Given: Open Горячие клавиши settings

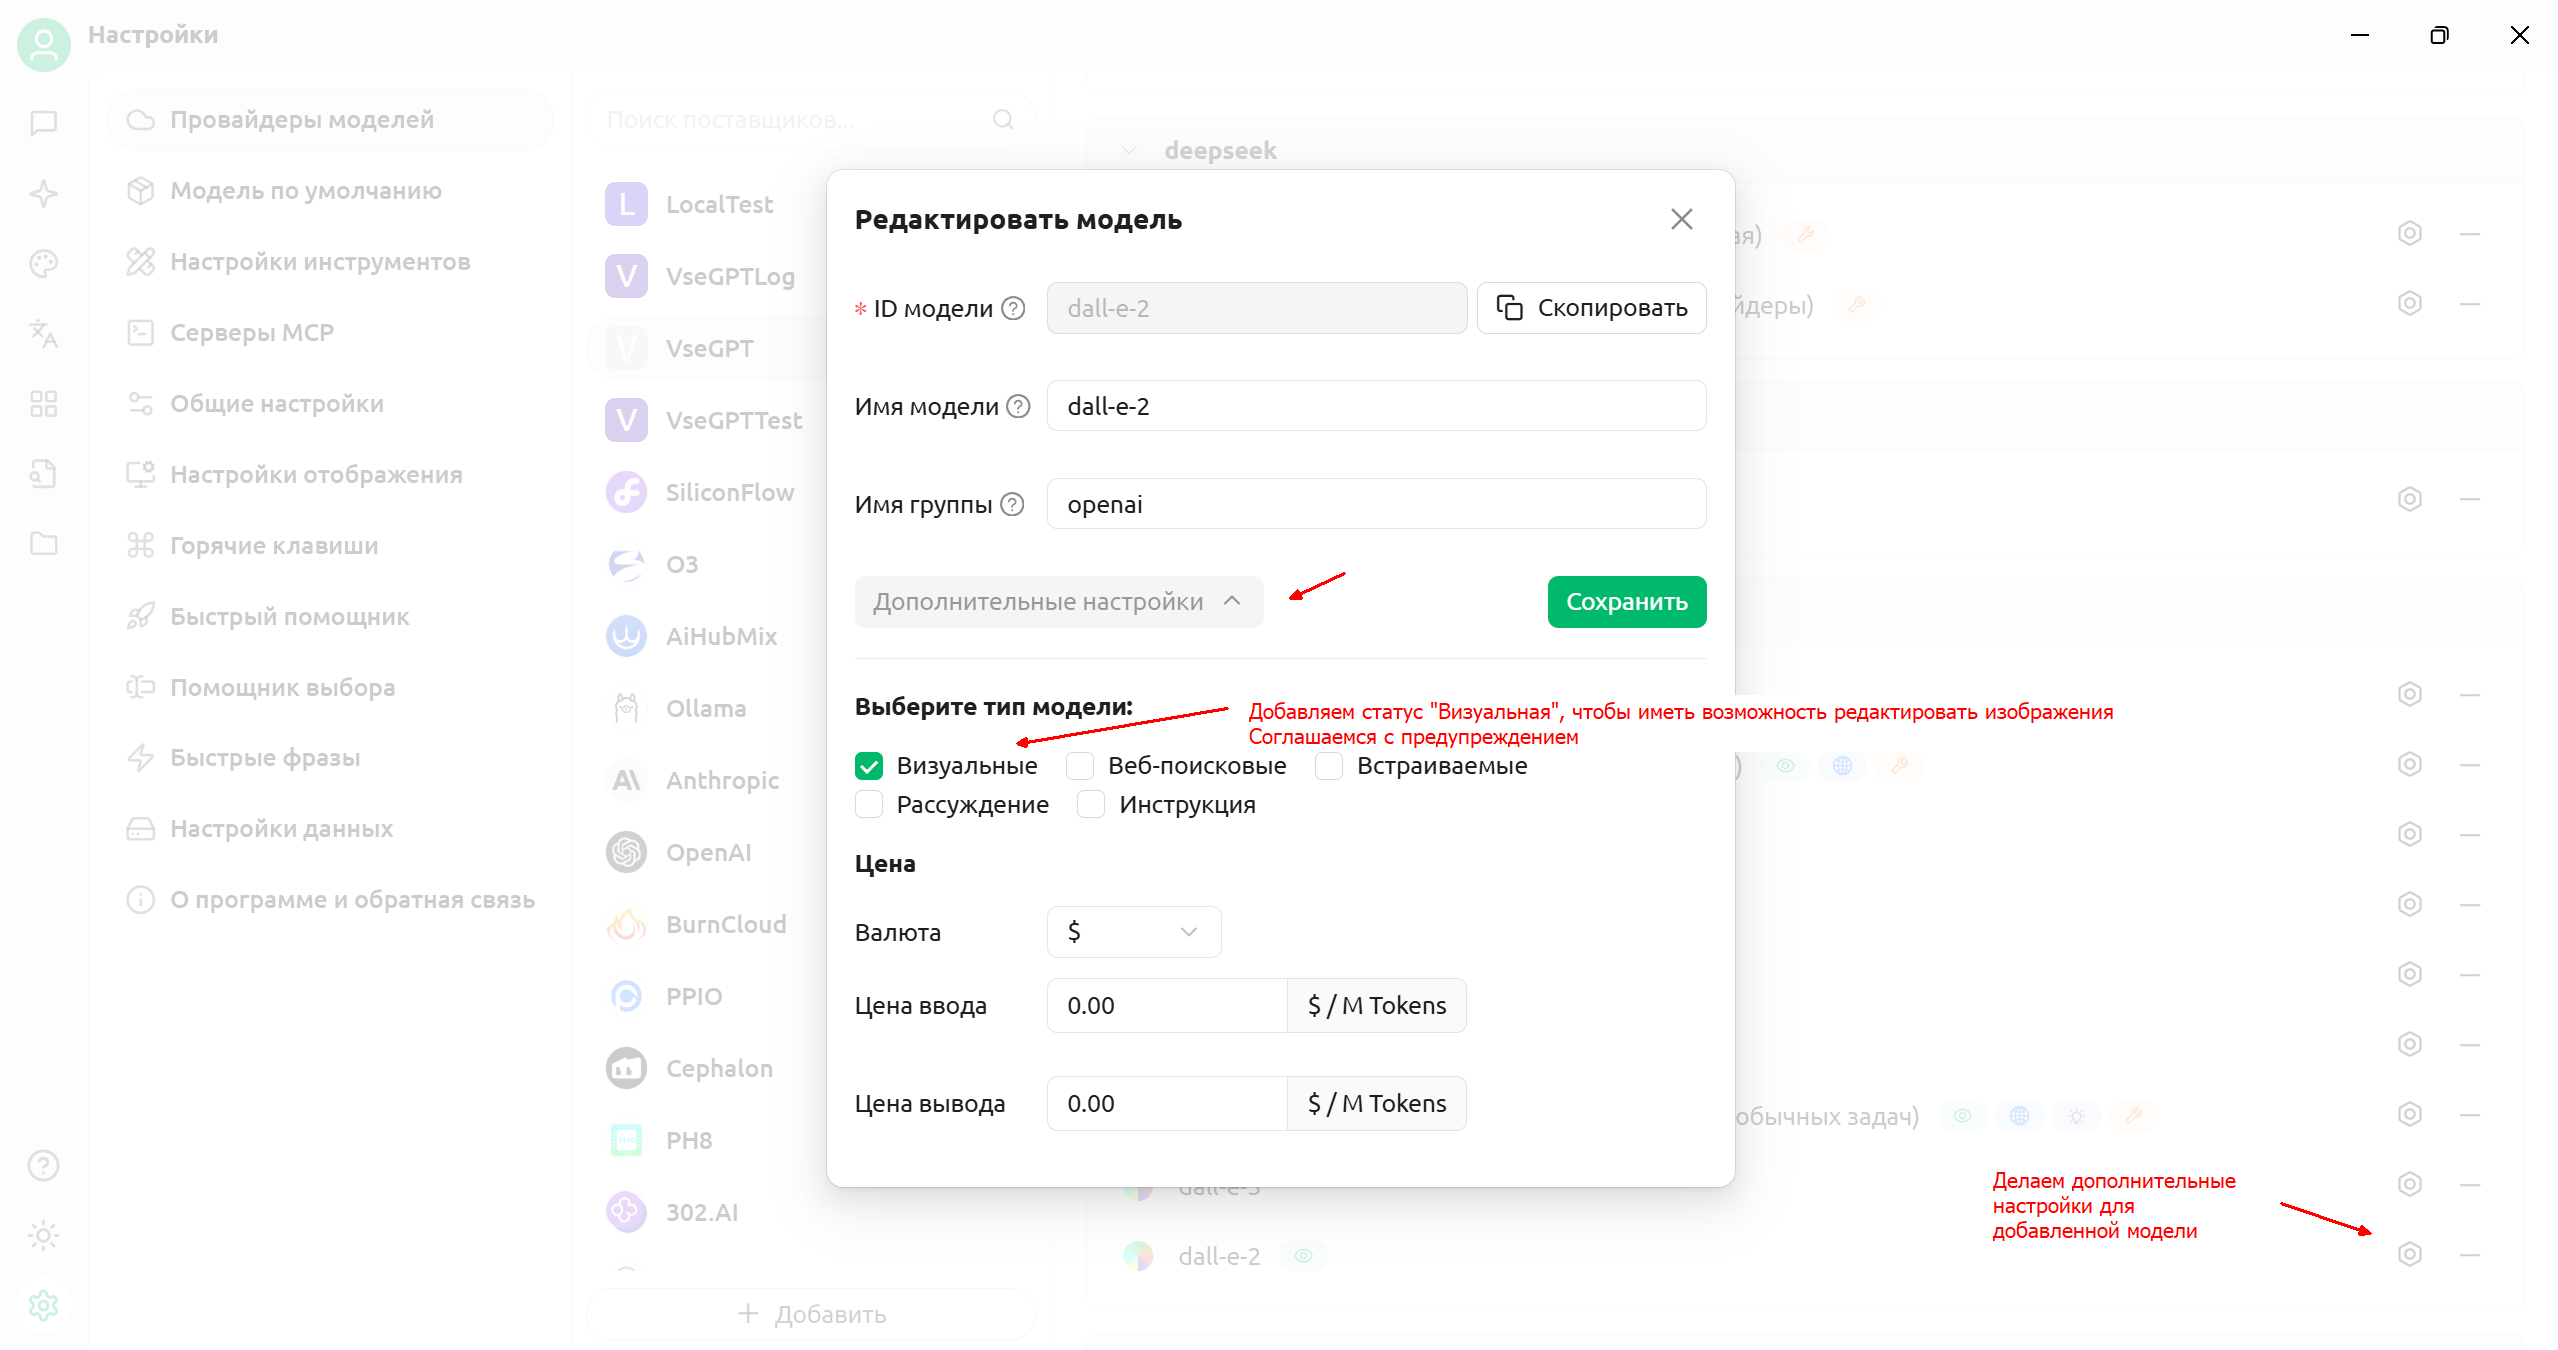Looking at the screenshot, I should (x=330, y=547).
